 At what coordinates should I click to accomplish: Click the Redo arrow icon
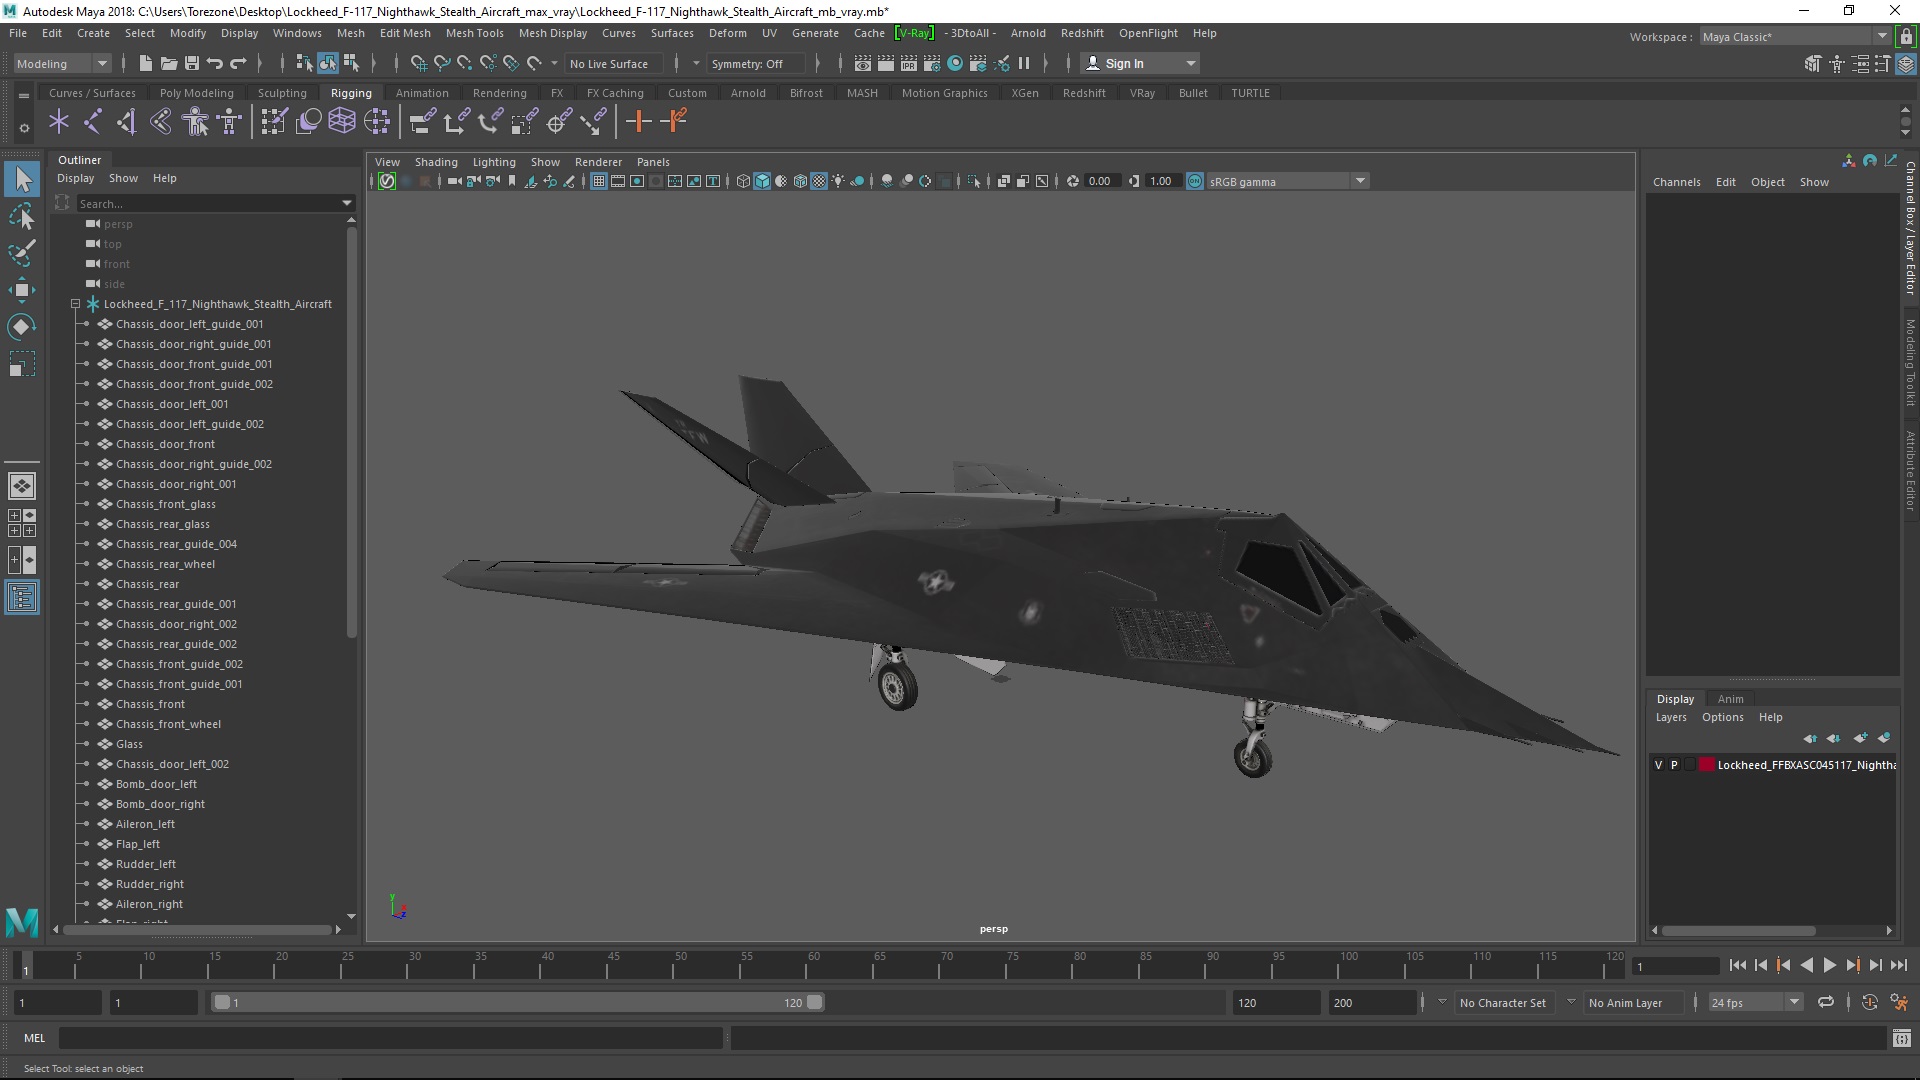coord(238,63)
